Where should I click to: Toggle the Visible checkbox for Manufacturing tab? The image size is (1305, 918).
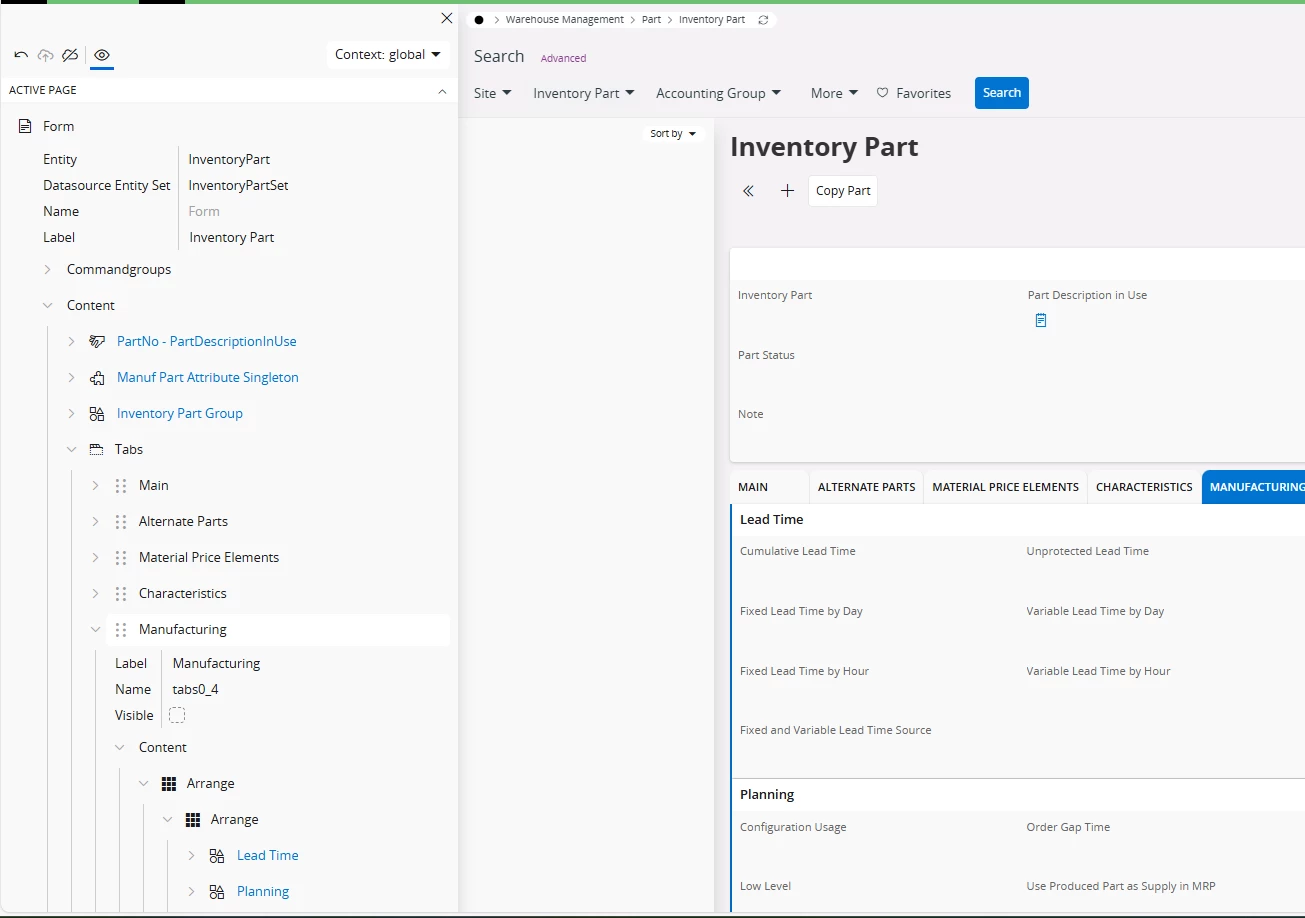[x=177, y=715]
